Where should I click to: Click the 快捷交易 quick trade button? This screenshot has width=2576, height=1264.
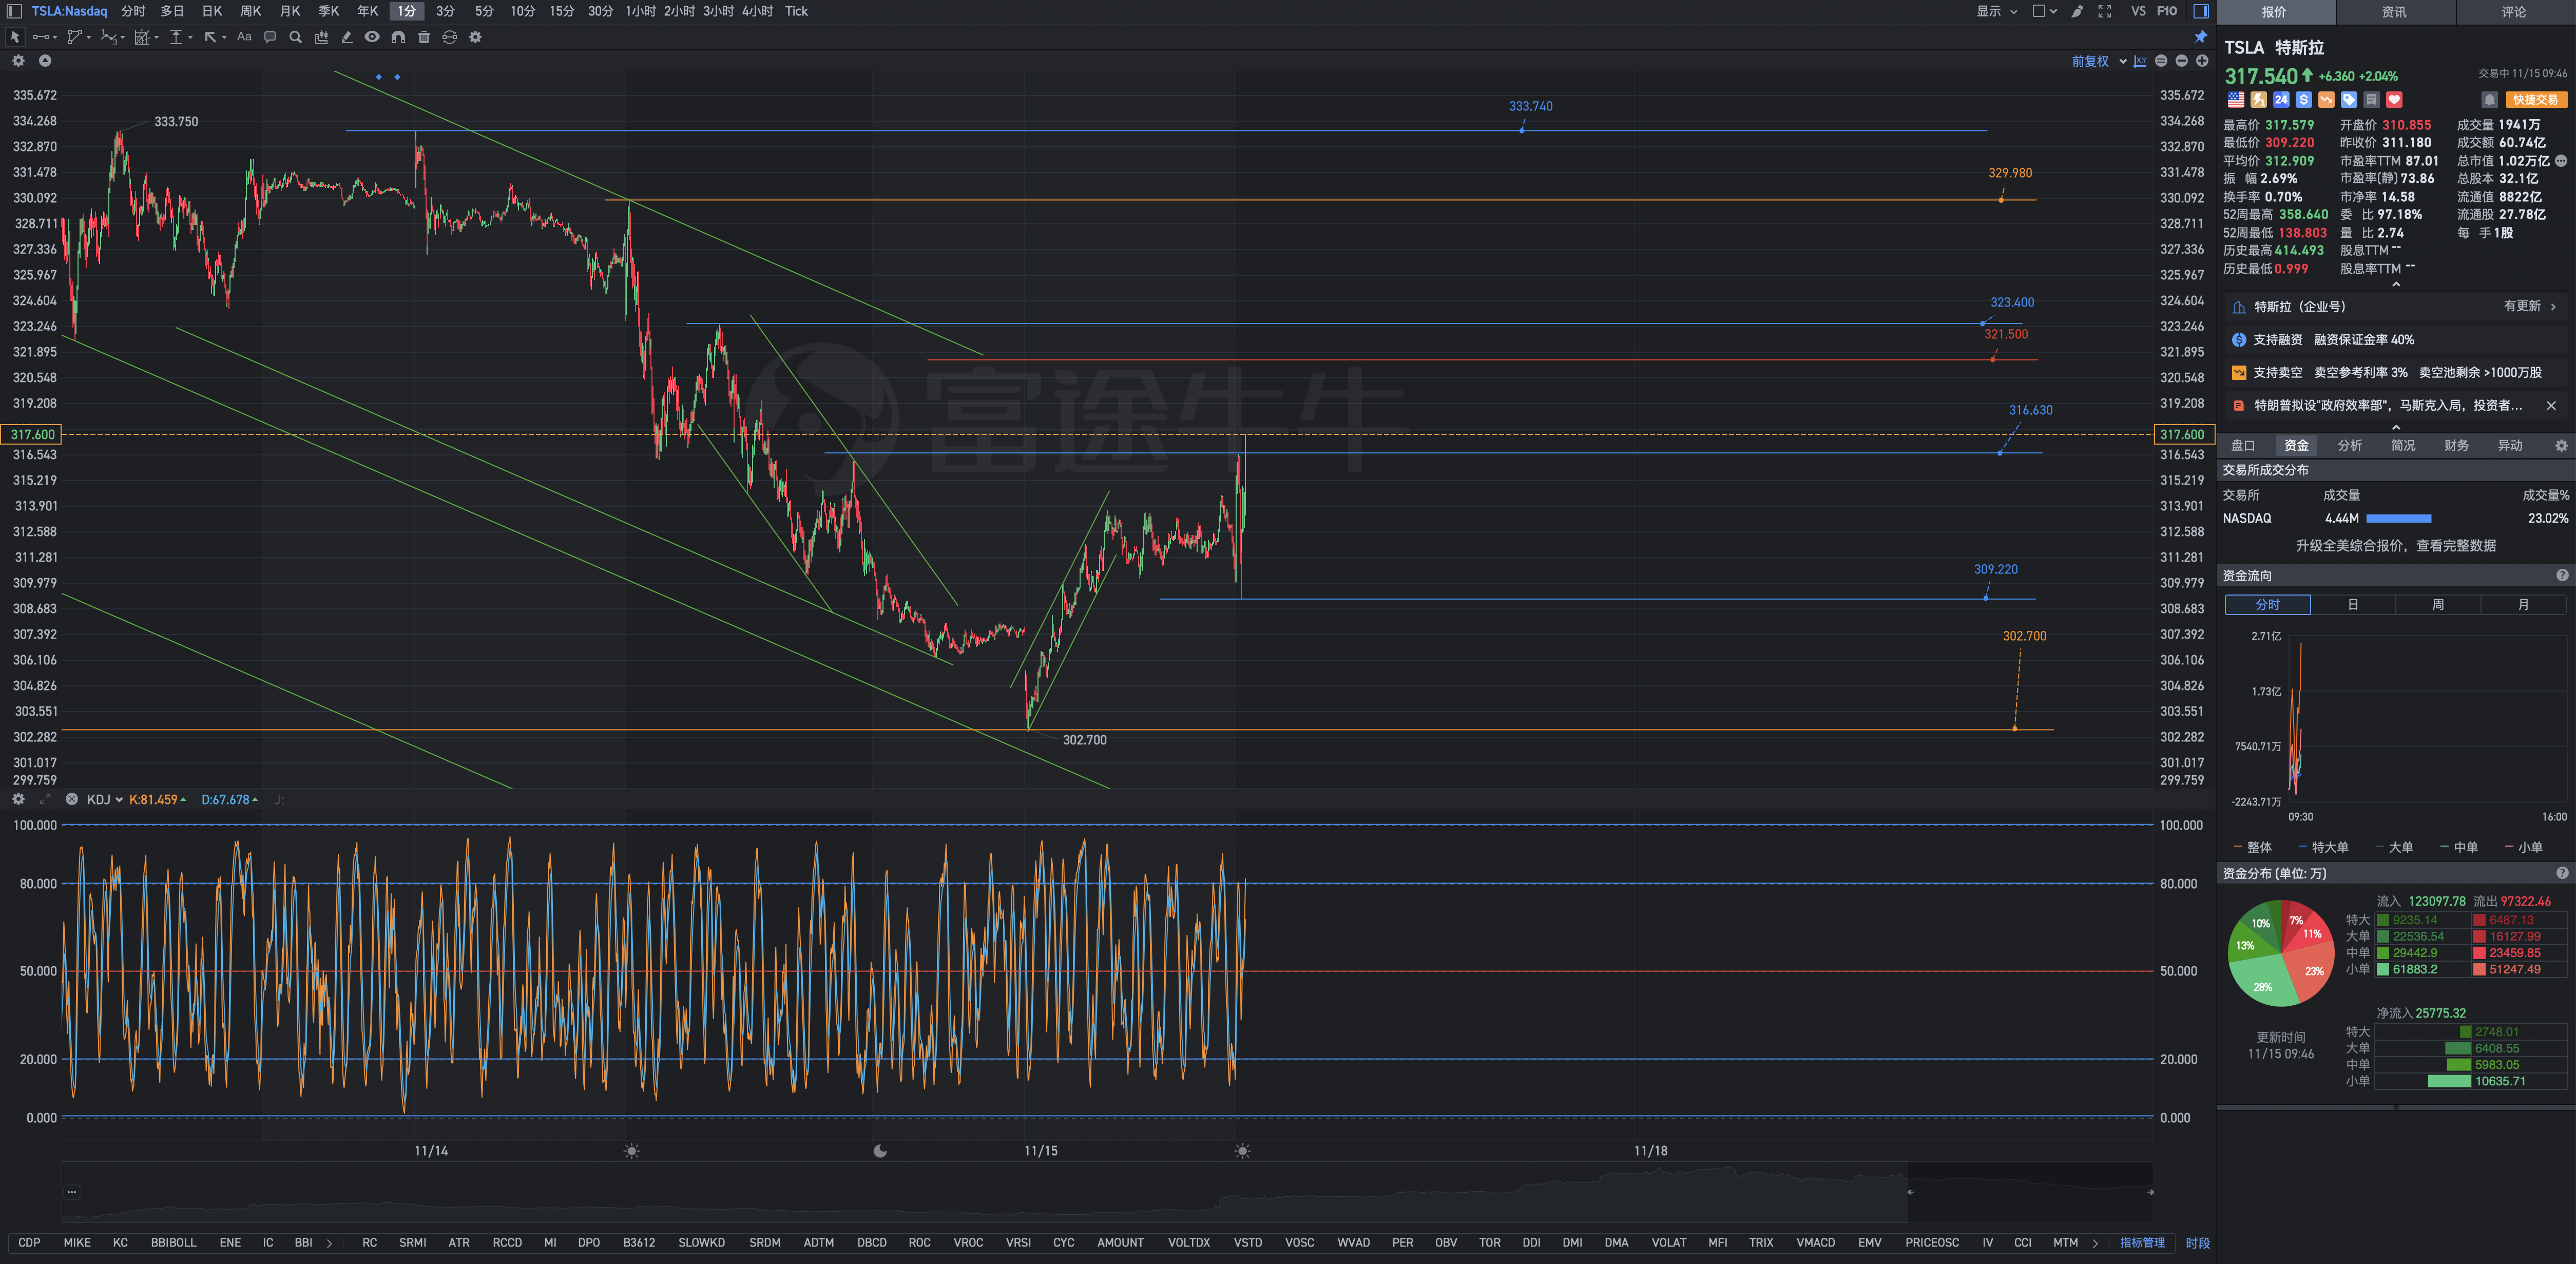2536,100
